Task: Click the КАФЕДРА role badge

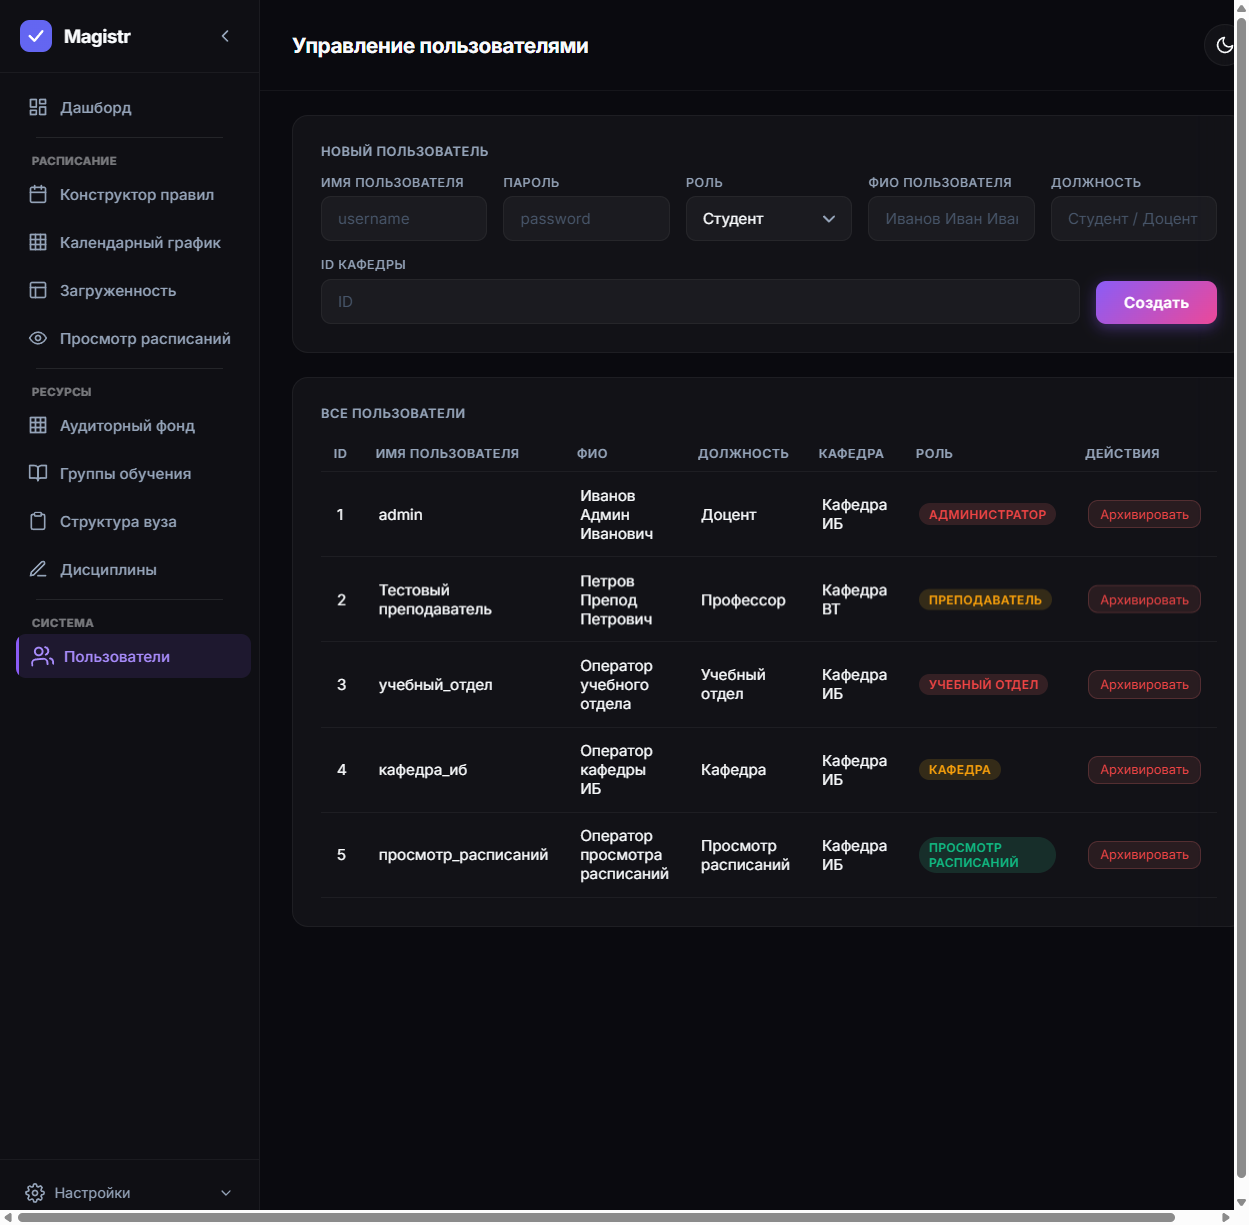Action: click(959, 770)
